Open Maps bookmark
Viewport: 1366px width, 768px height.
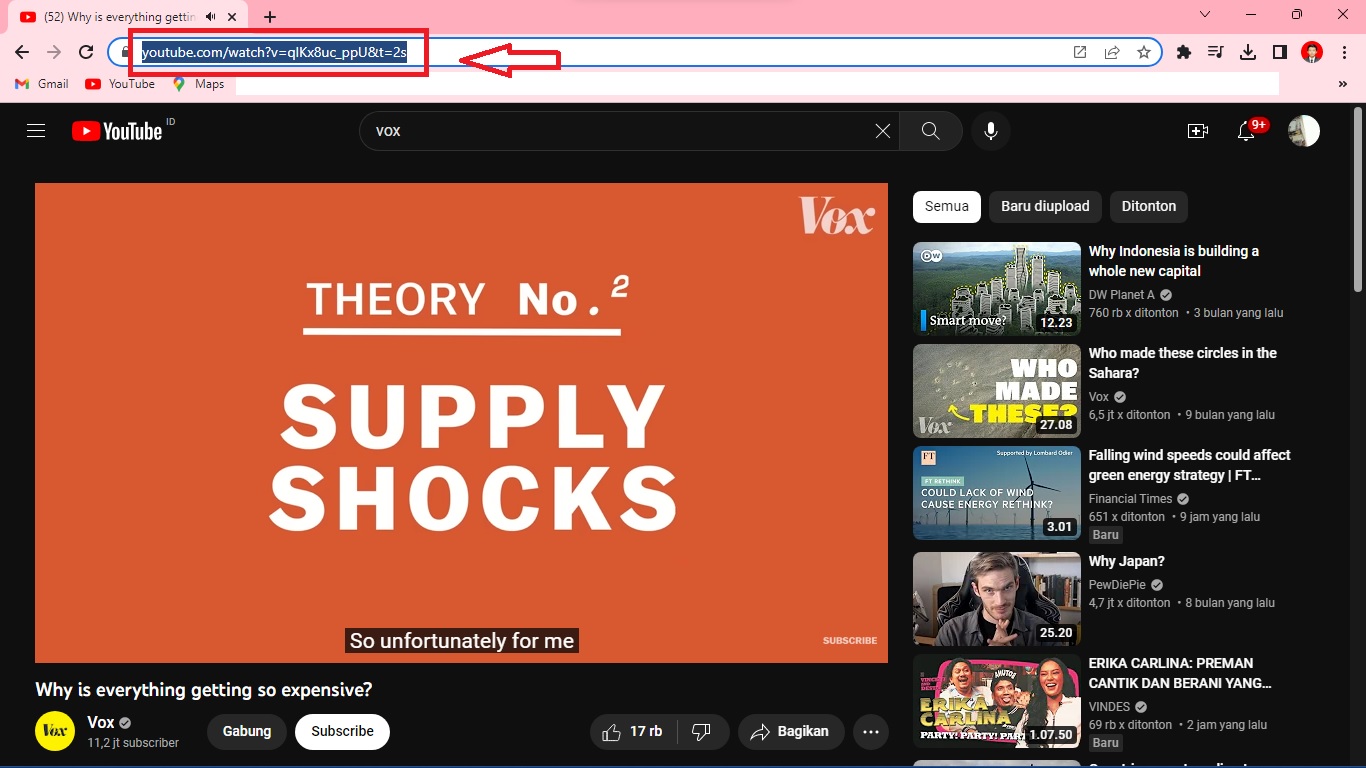pos(198,84)
